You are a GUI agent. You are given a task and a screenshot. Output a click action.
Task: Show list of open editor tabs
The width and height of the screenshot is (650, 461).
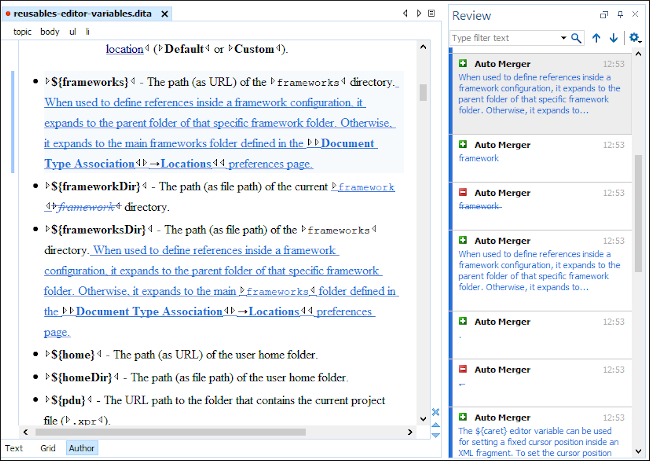point(432,14)
